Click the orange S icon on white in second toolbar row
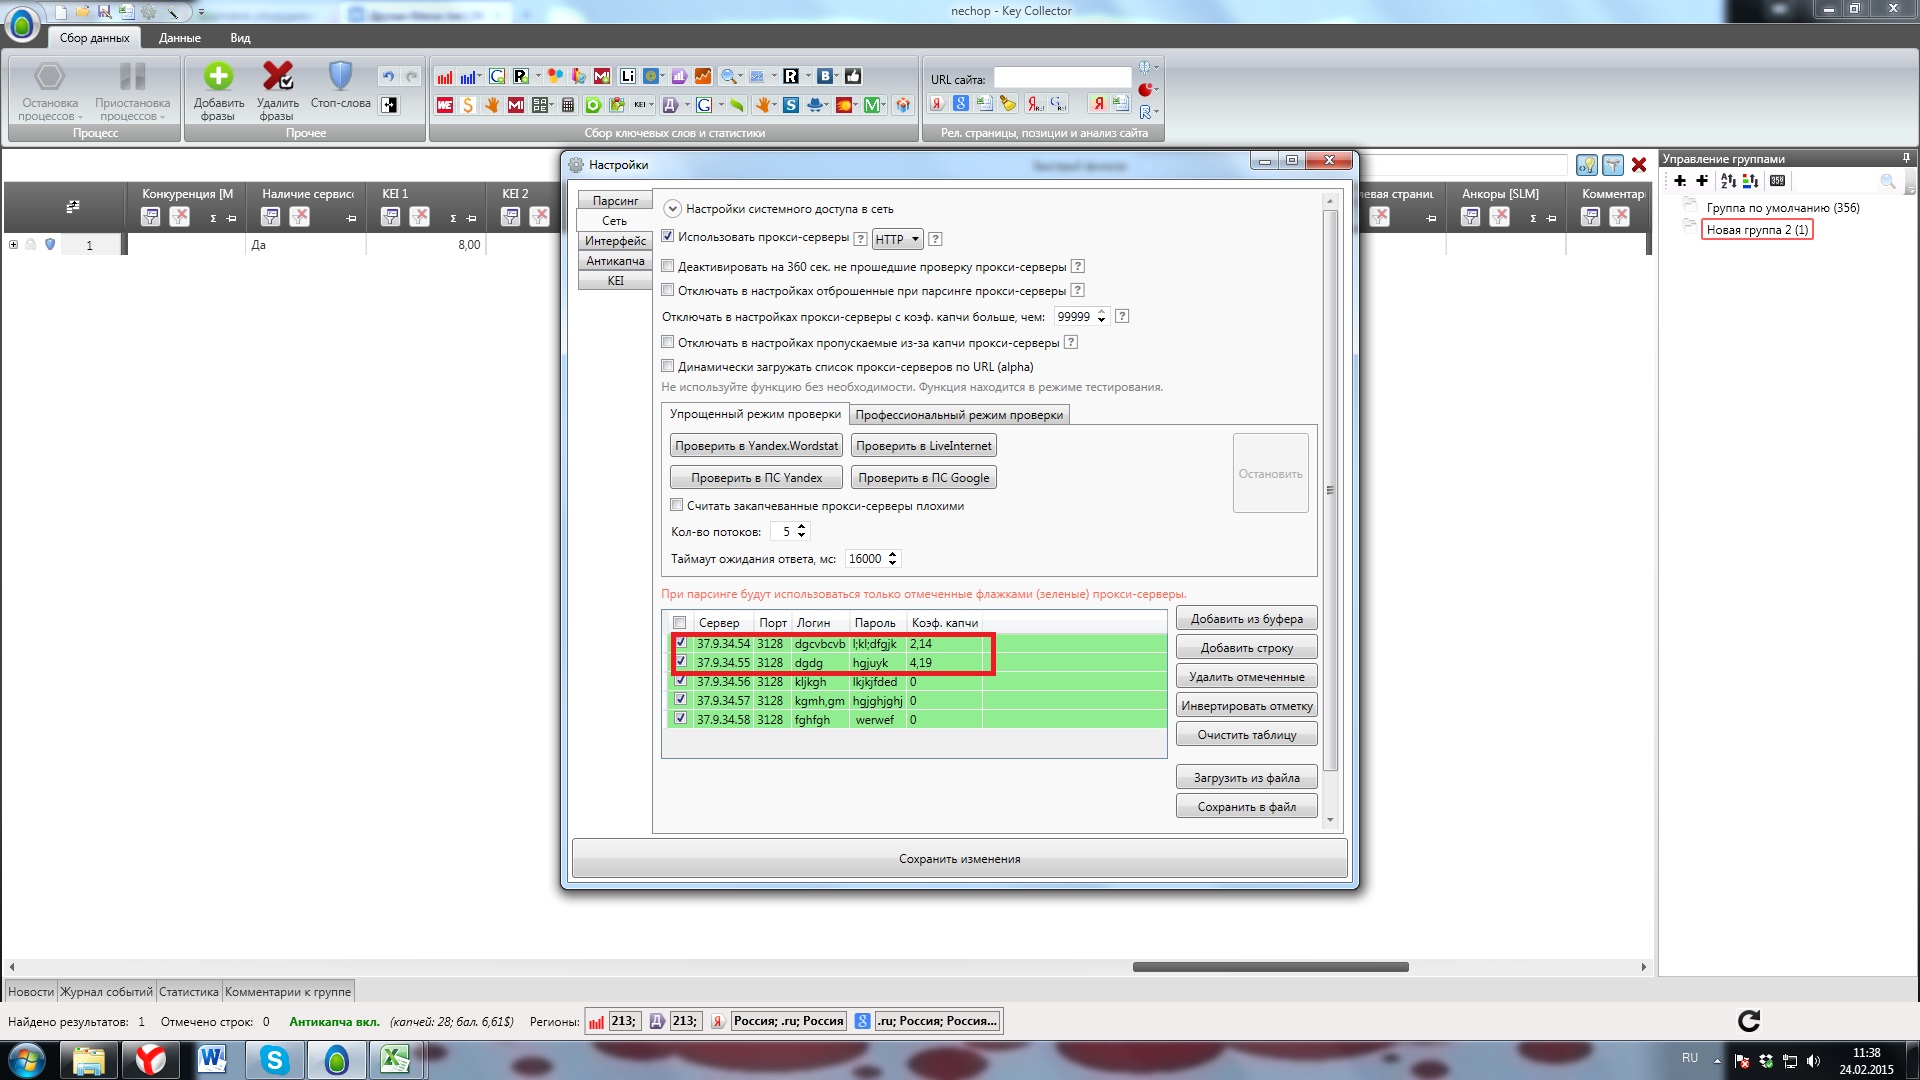The height and width of the screenshot is (1080, 1920). pyautogui.click(x=468, y=105)
